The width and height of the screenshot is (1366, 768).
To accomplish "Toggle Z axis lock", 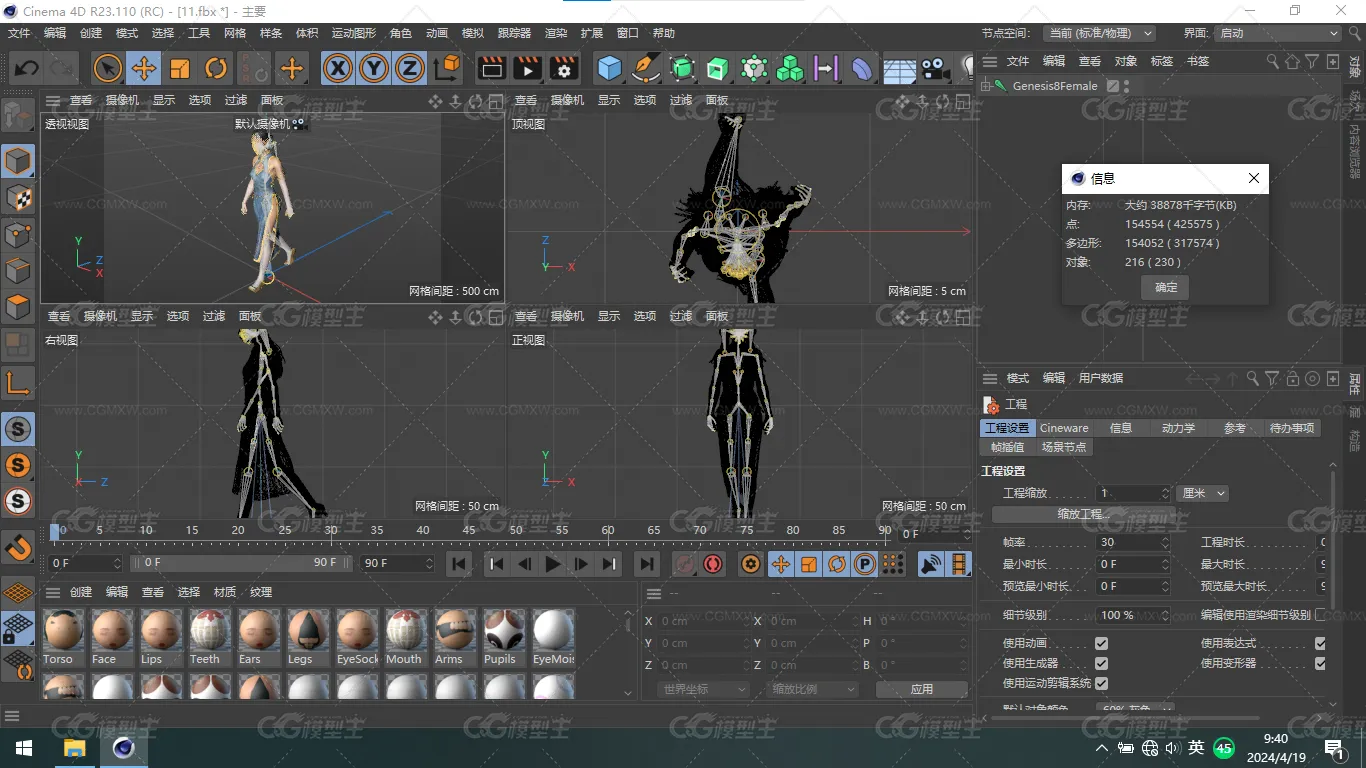I will pos(409,68).
